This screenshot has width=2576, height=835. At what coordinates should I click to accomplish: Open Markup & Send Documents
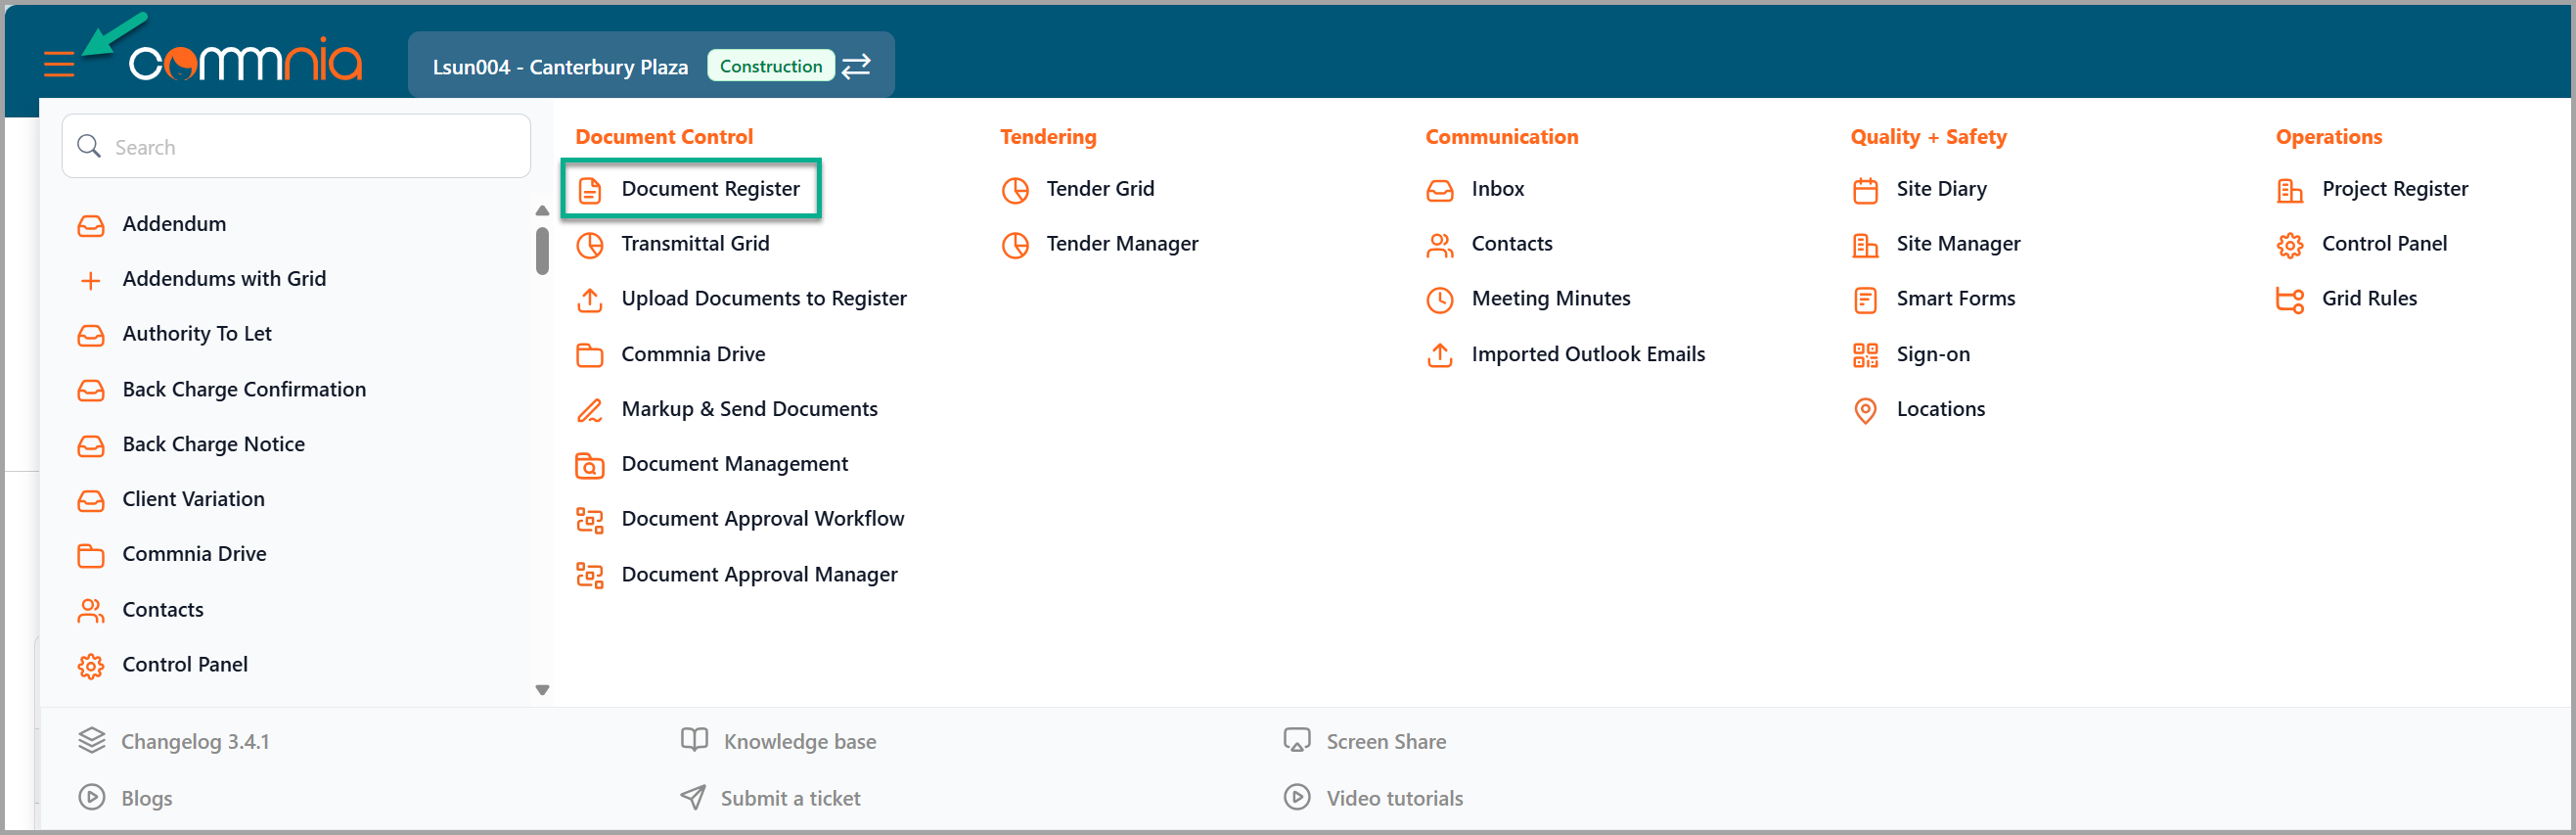(x=749, y=409)
